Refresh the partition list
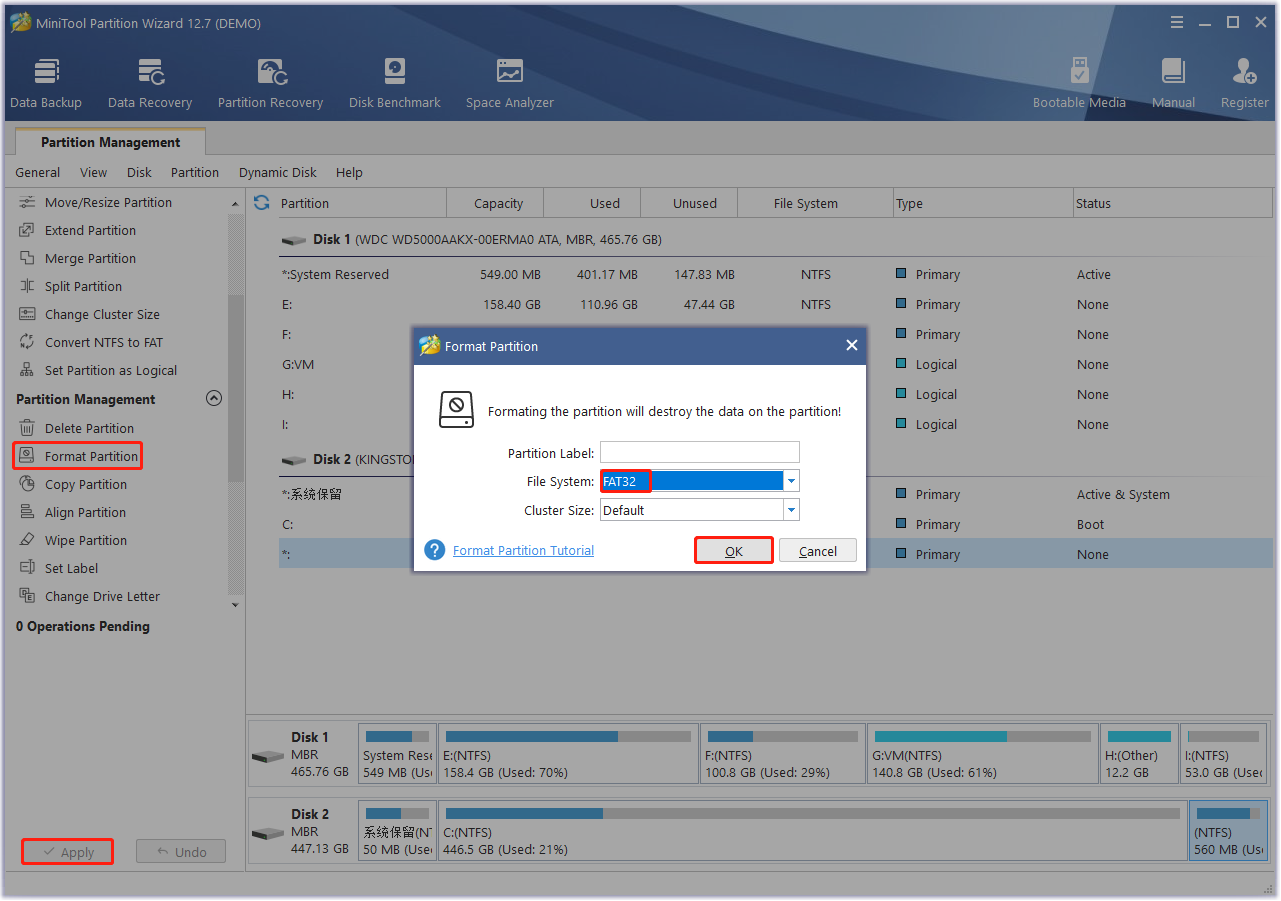The width and height of the screenshot is (1281, 901). pyautogui.click(x=262, y=203)
